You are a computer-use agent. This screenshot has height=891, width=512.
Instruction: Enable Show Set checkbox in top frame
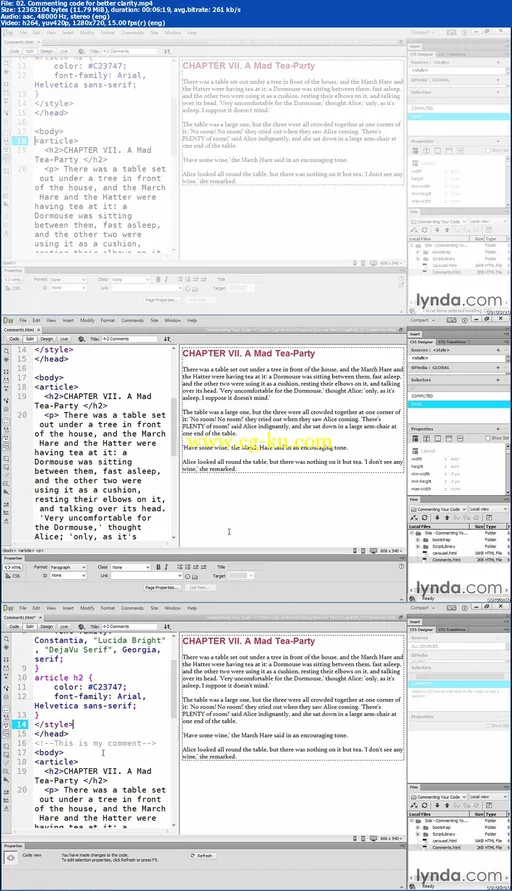(x=488, y=150)
